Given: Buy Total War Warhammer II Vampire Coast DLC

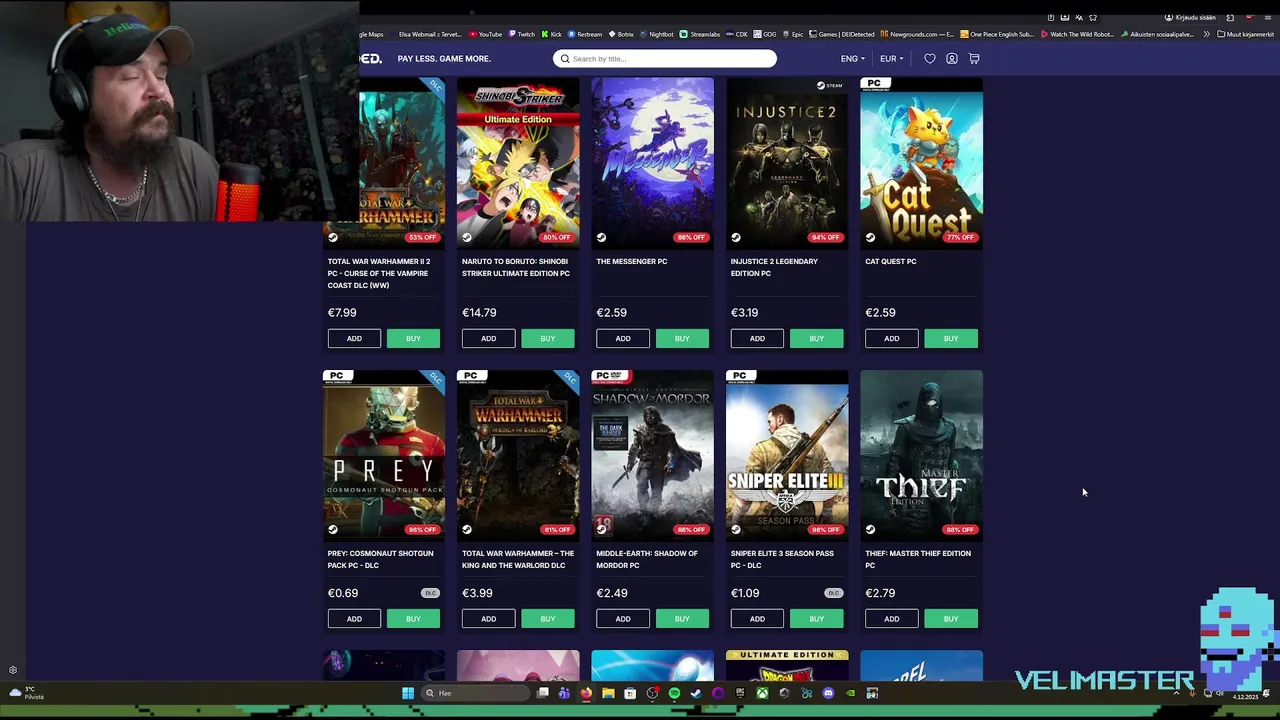Looking at the screenshot, I should [x=413, y=338].
